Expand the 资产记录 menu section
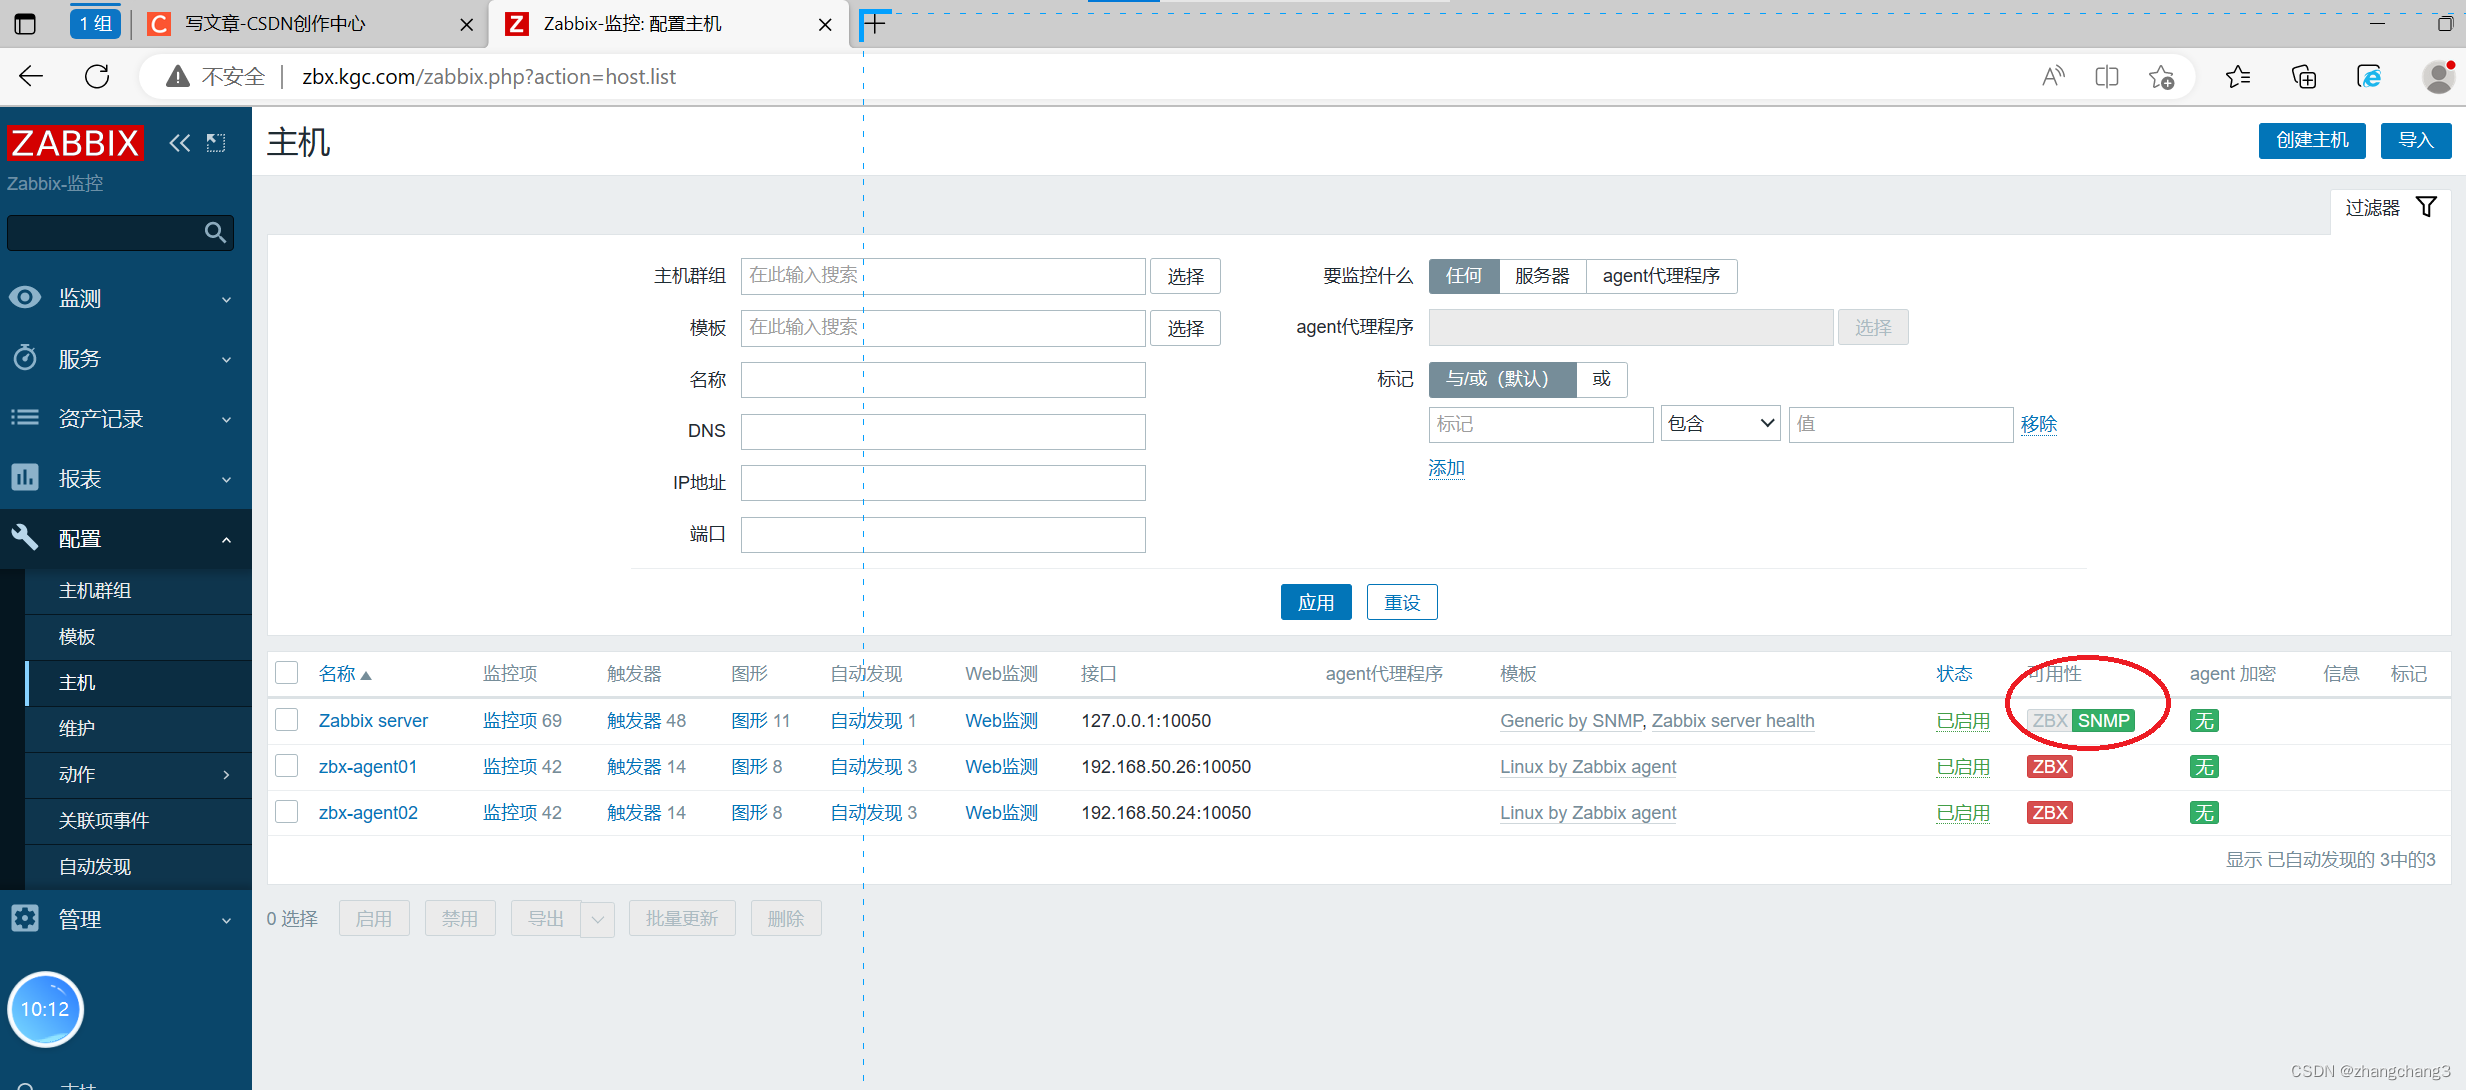This screenshot has width=2466, height=1090. click(126, 418)
